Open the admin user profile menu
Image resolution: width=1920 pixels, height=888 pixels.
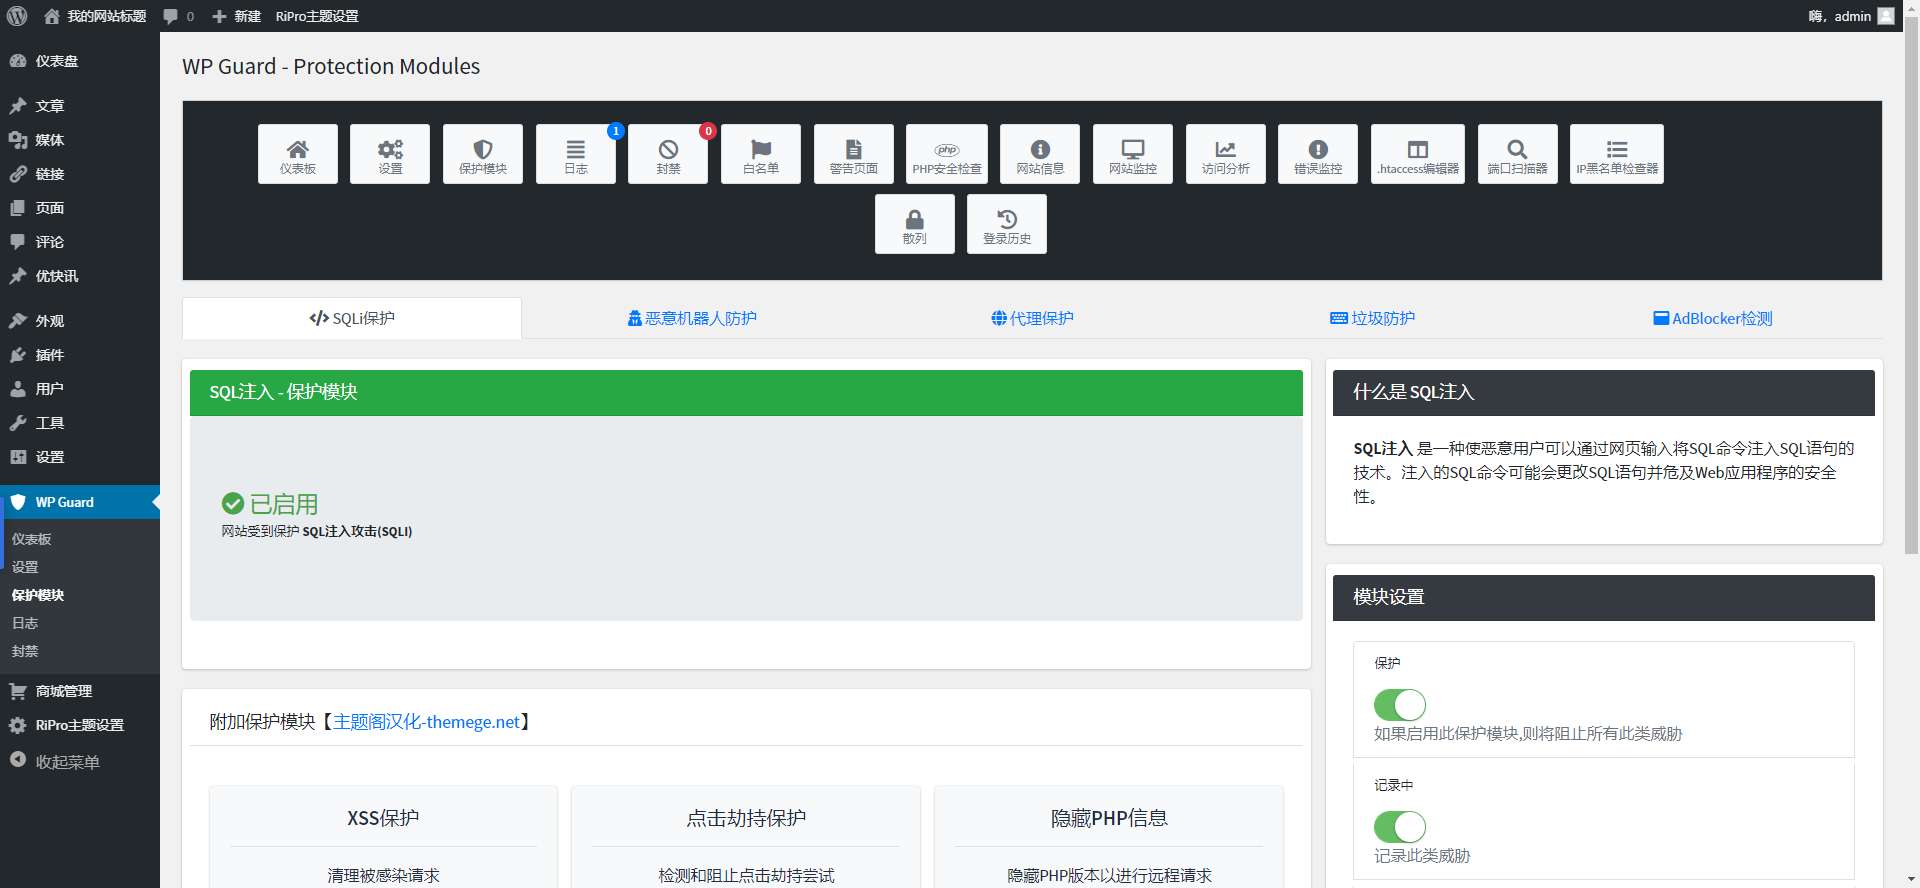tap(1851, 16)
